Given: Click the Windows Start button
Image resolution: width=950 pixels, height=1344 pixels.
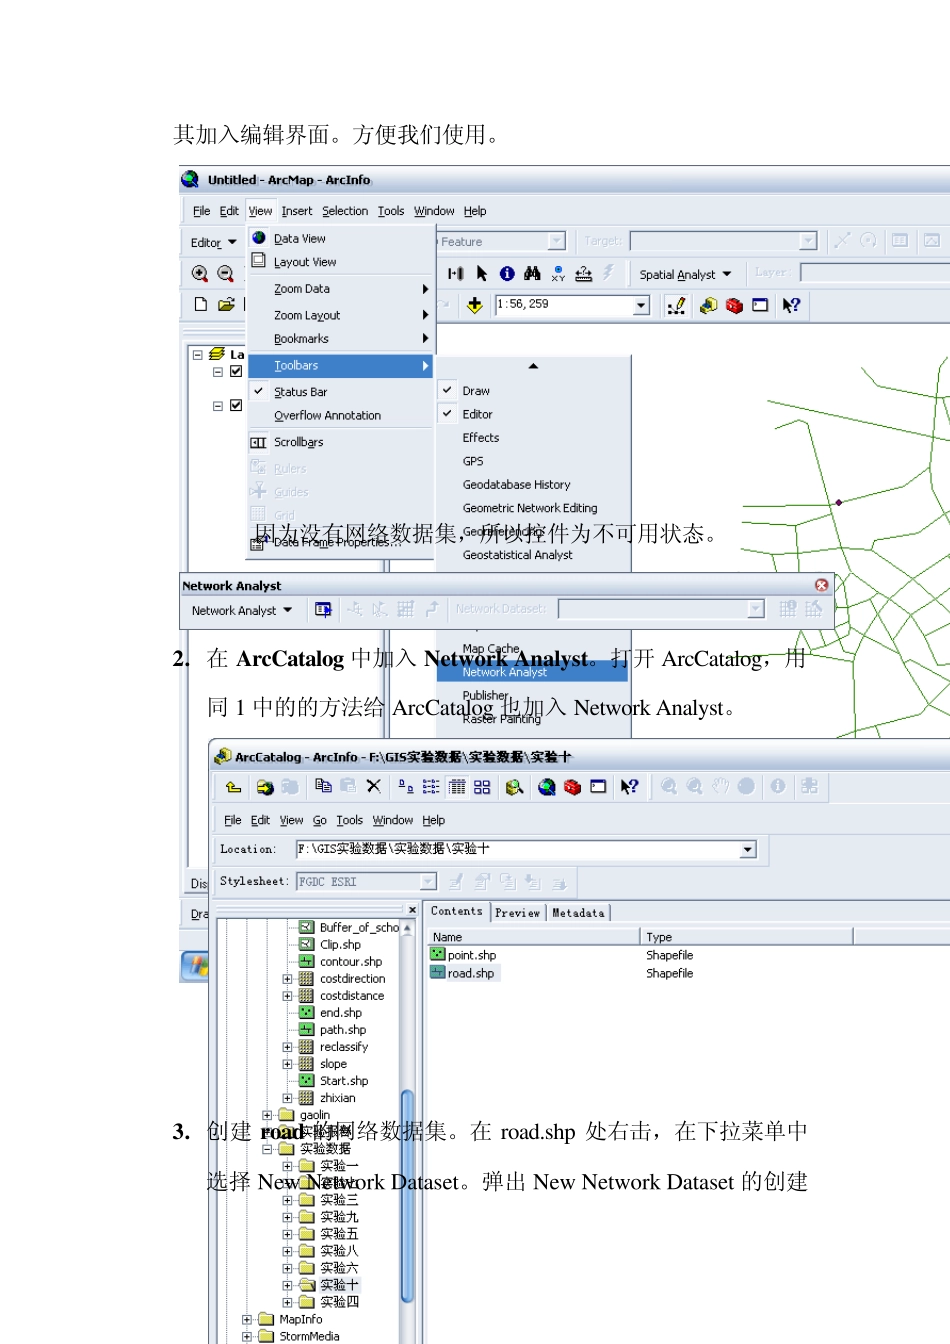Looking at the screenshot, I should (194, 966).
